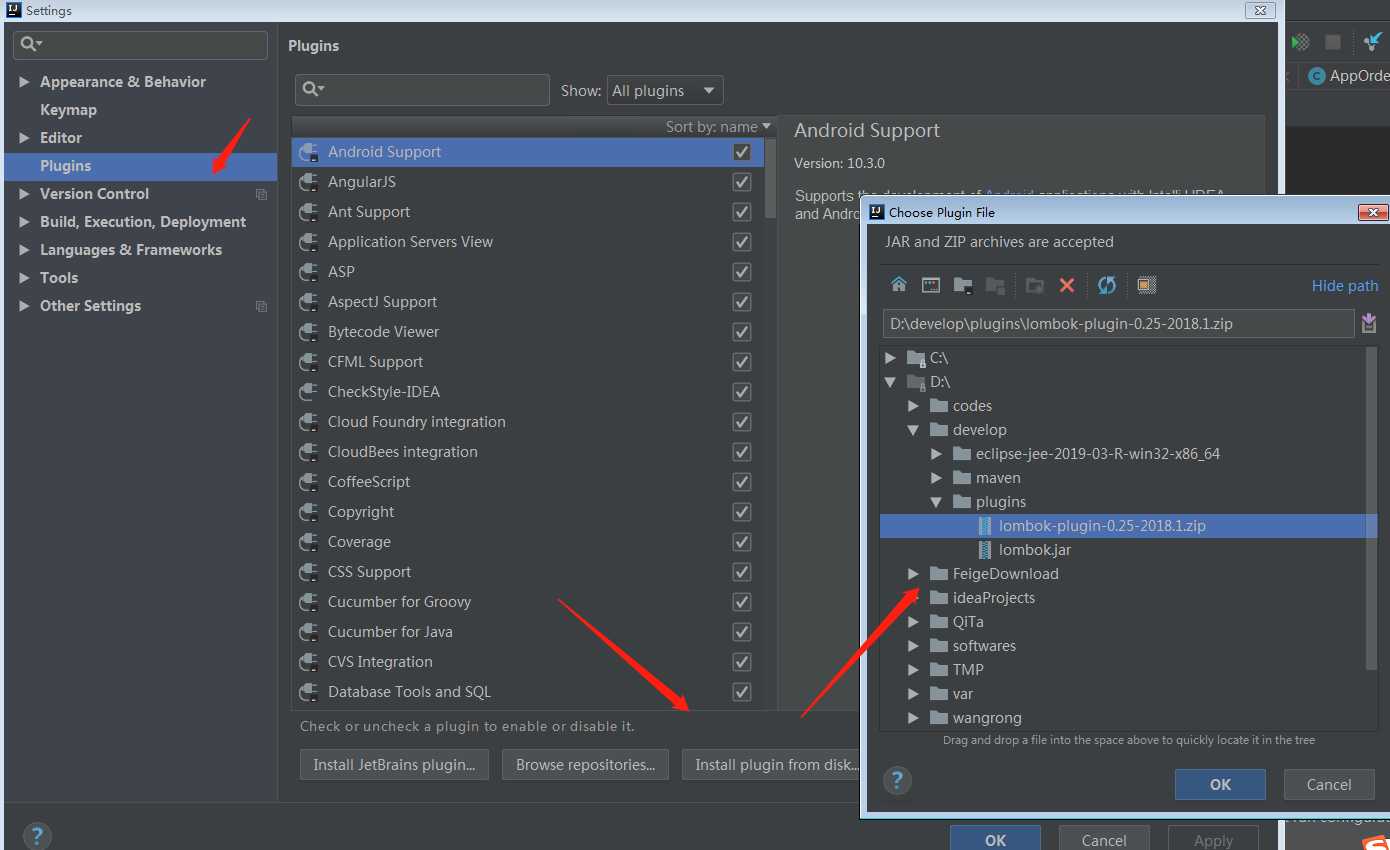Click the Database Tools and SQL plugin icon

click(x=310, y=692)
